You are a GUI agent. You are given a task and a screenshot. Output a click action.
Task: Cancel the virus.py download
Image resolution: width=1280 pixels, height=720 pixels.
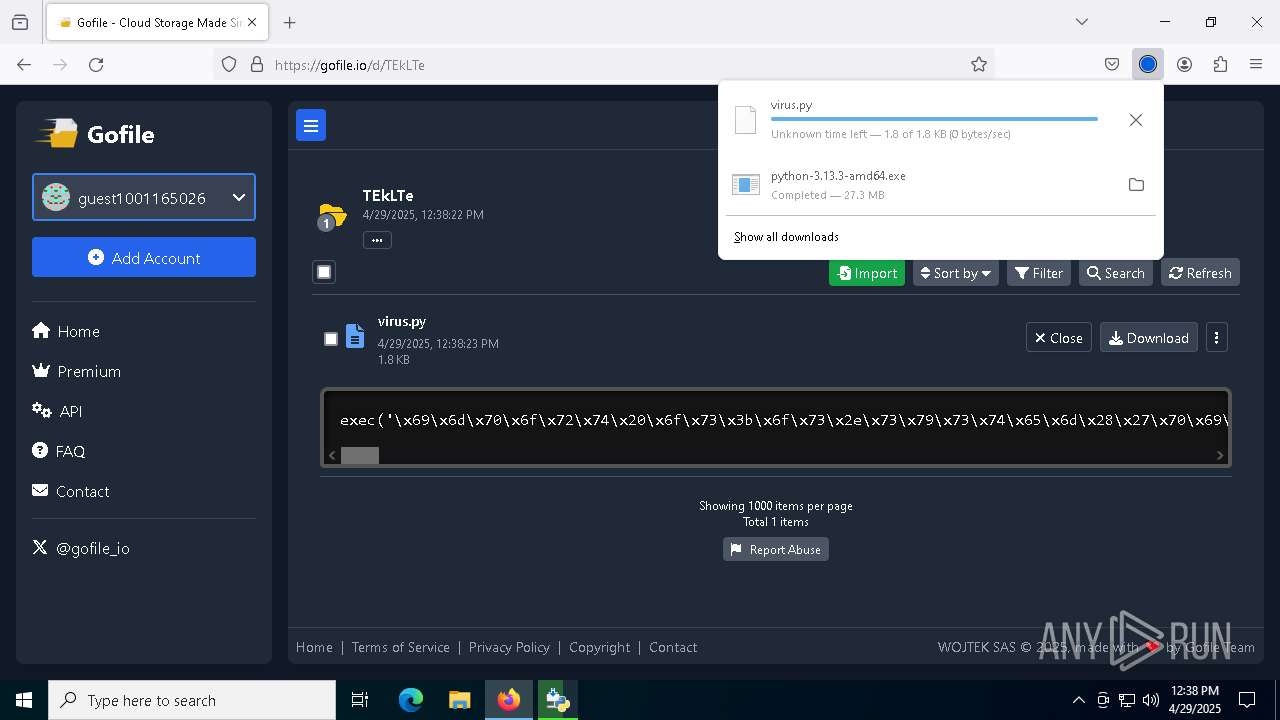pyautogui.click(x=1136, y=120)
